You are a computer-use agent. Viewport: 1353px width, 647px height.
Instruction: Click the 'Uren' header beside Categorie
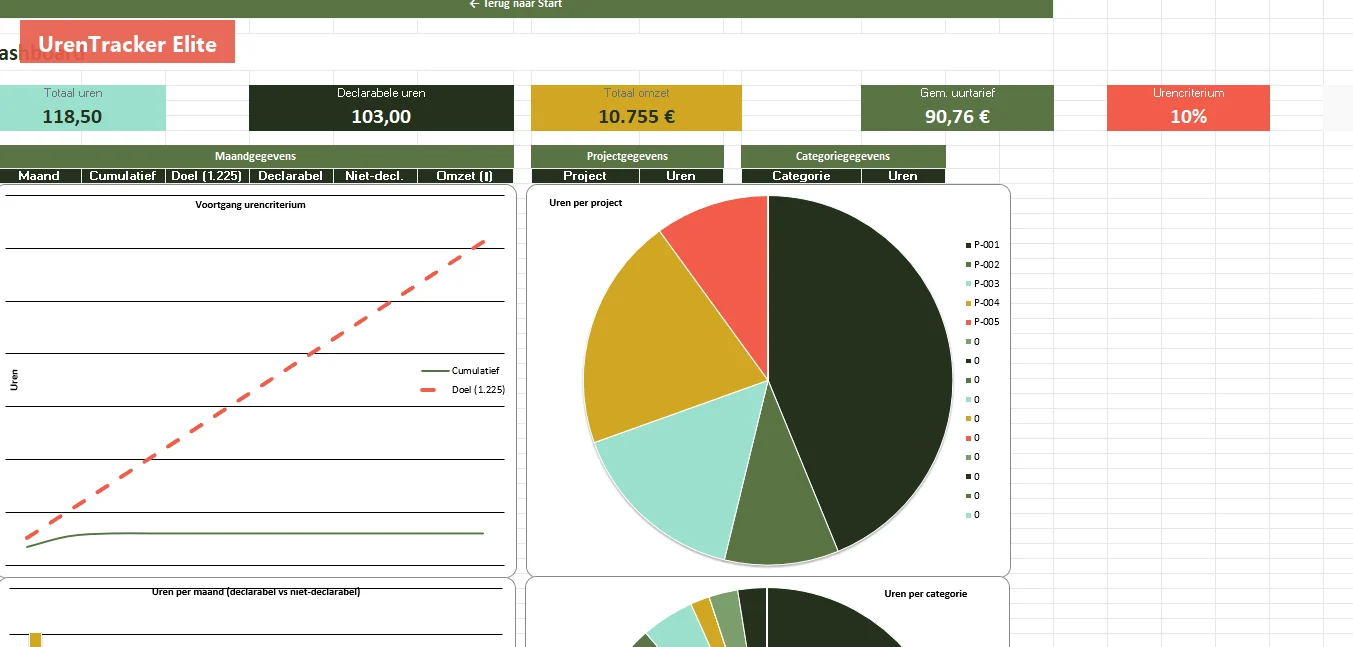point(903,176)
